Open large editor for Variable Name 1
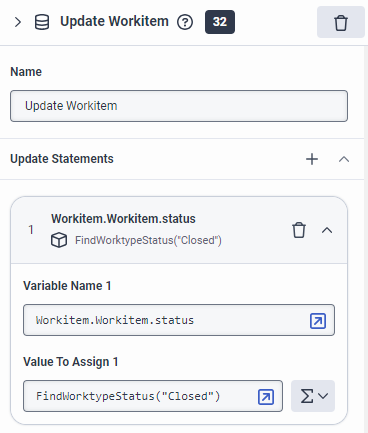This screenshot has width=368, height=433. pyautogui.click(x=318, y=321)
